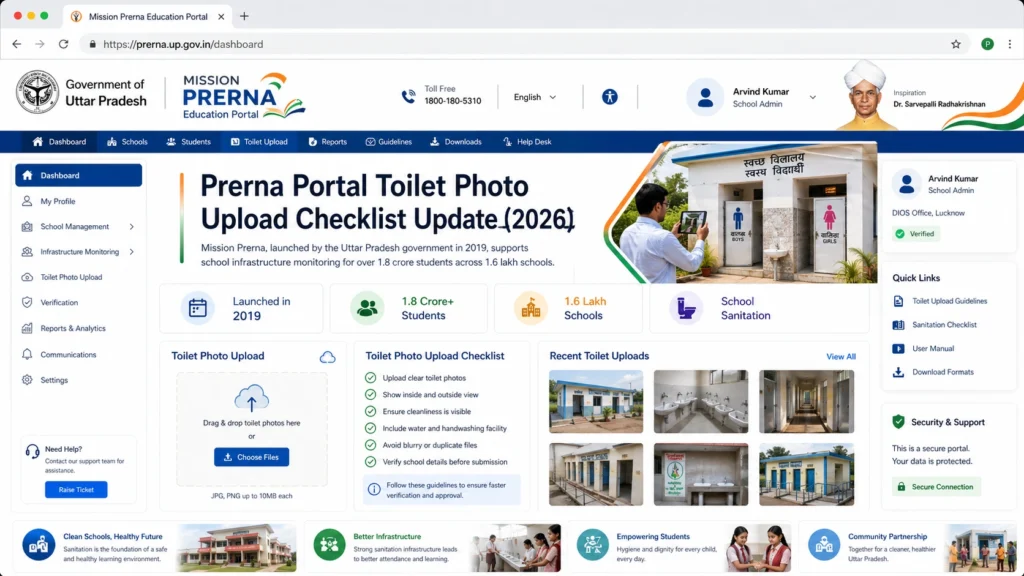The height and width of the screenshot is (576, 1024).
Task: Click the Verified status badge
Action: pos(916,234)
